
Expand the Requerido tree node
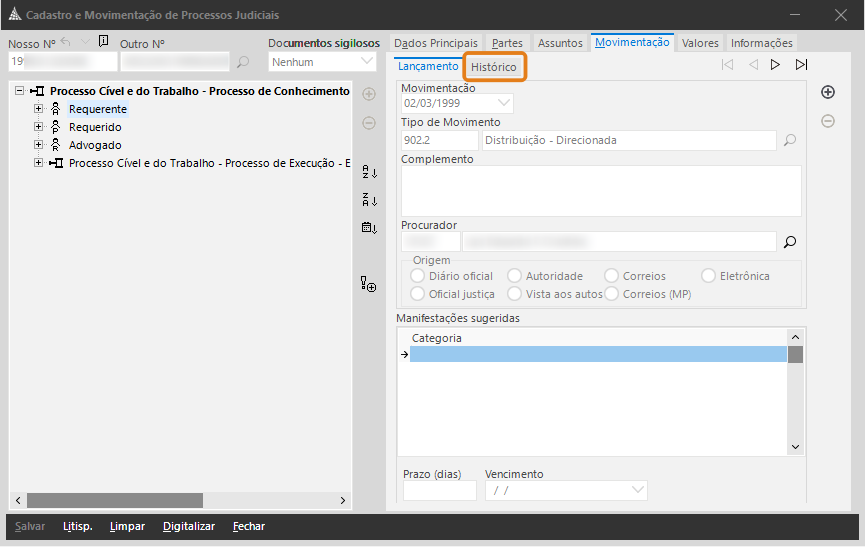(39, 127)
